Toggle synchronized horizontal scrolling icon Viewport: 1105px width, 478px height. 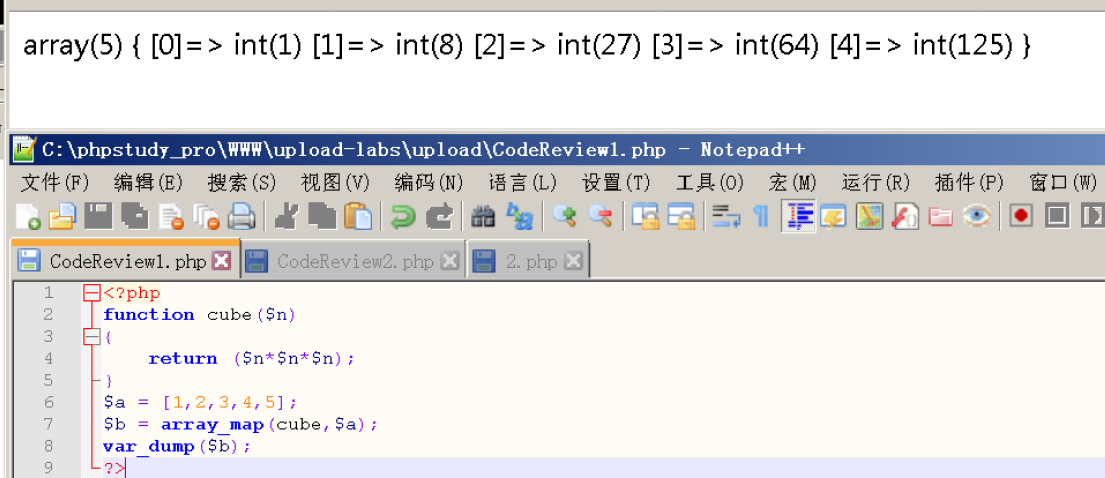point(681,216)
